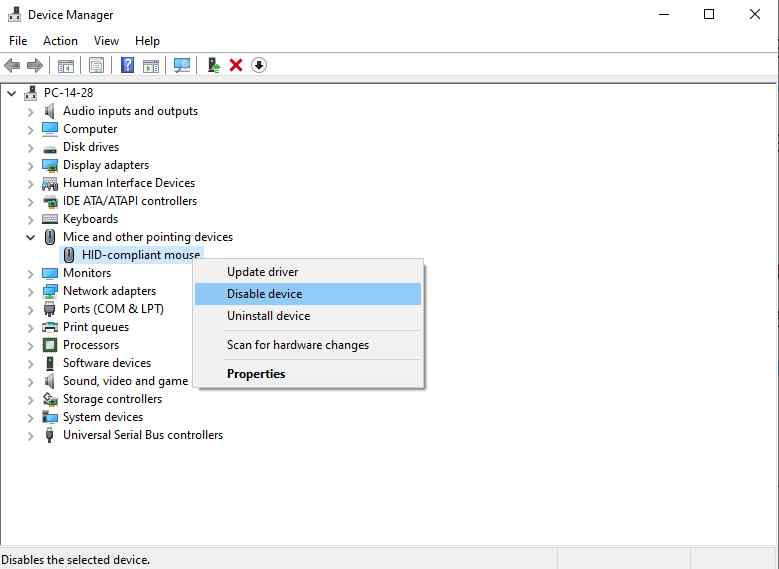Select the Computer row label
Viewport: 779px width, 569px height.
pyautogui.click(x=90, y=129)
